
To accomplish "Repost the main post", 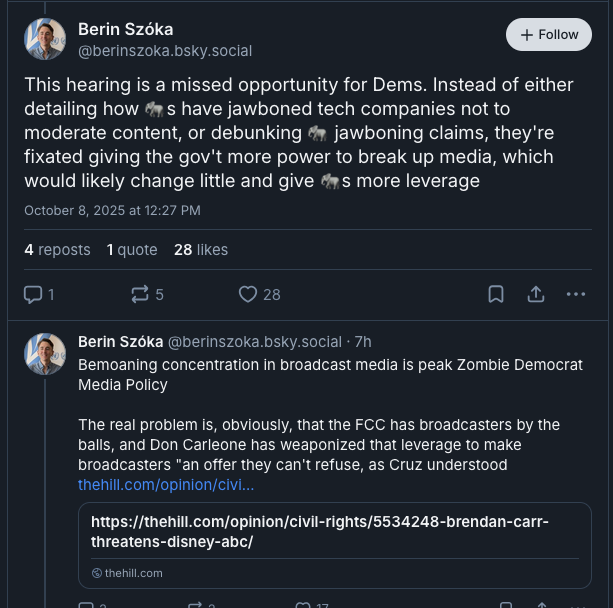I will click(x=147, y=294).
